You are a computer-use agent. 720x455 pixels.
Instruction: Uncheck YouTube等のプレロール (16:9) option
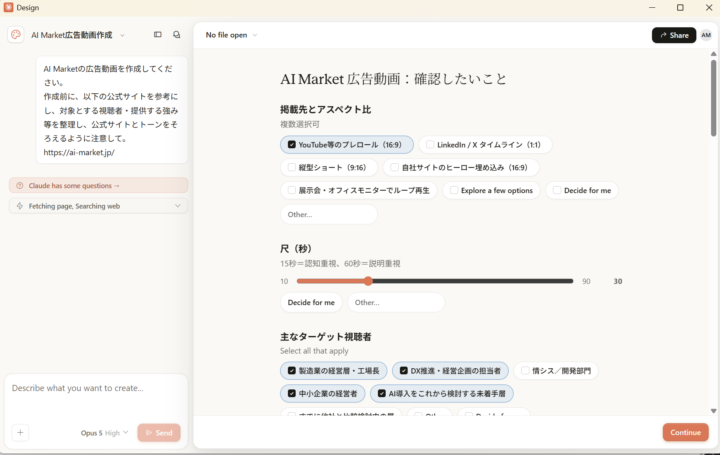[347, 145]
